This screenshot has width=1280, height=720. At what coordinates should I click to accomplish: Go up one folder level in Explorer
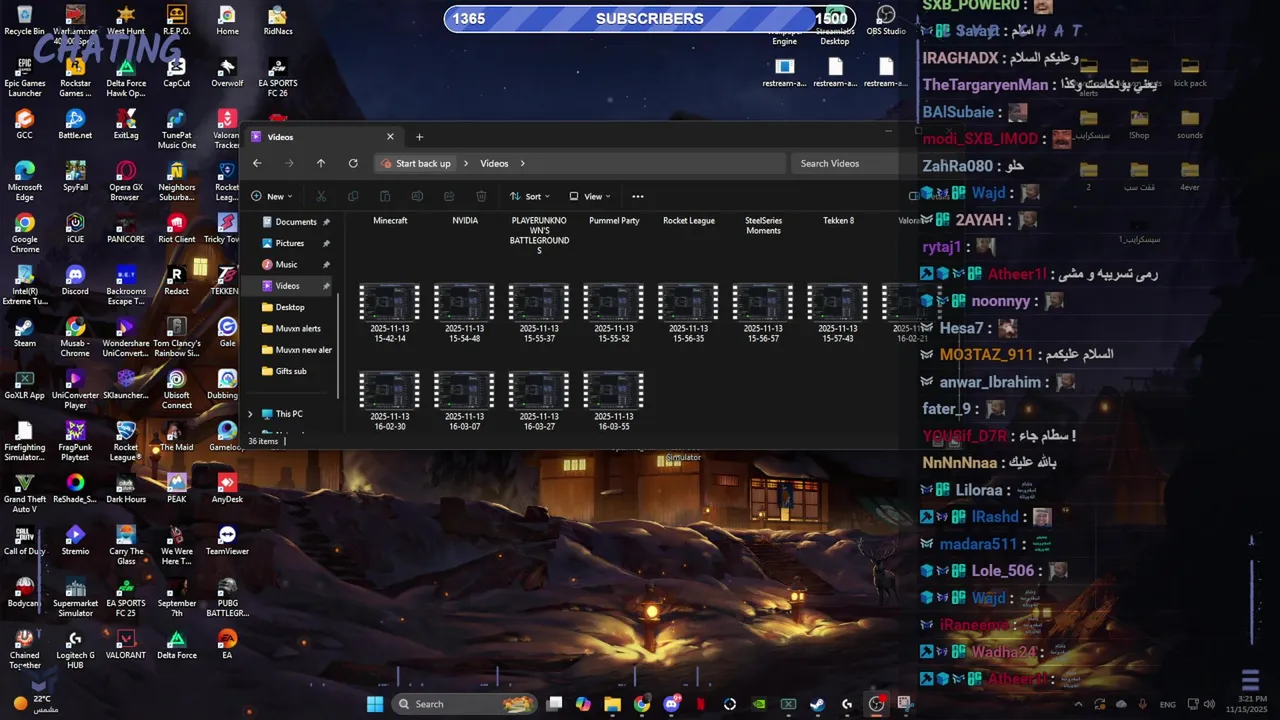[321, 163]
